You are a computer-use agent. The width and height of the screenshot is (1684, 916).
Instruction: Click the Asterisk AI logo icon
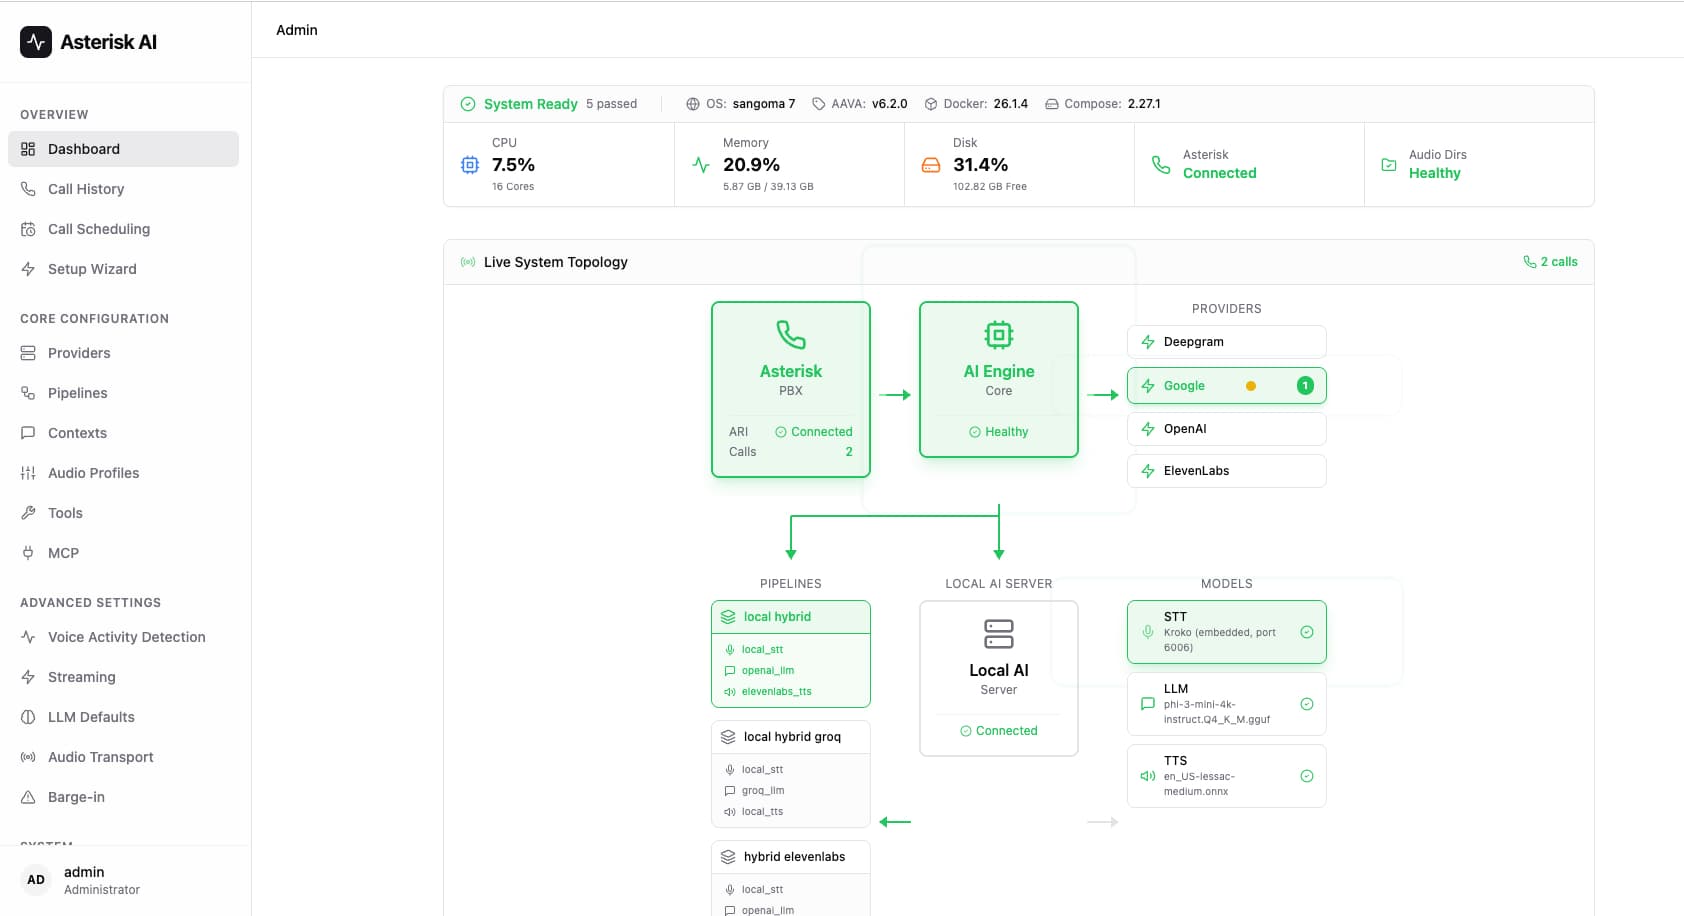pos(36,42)
